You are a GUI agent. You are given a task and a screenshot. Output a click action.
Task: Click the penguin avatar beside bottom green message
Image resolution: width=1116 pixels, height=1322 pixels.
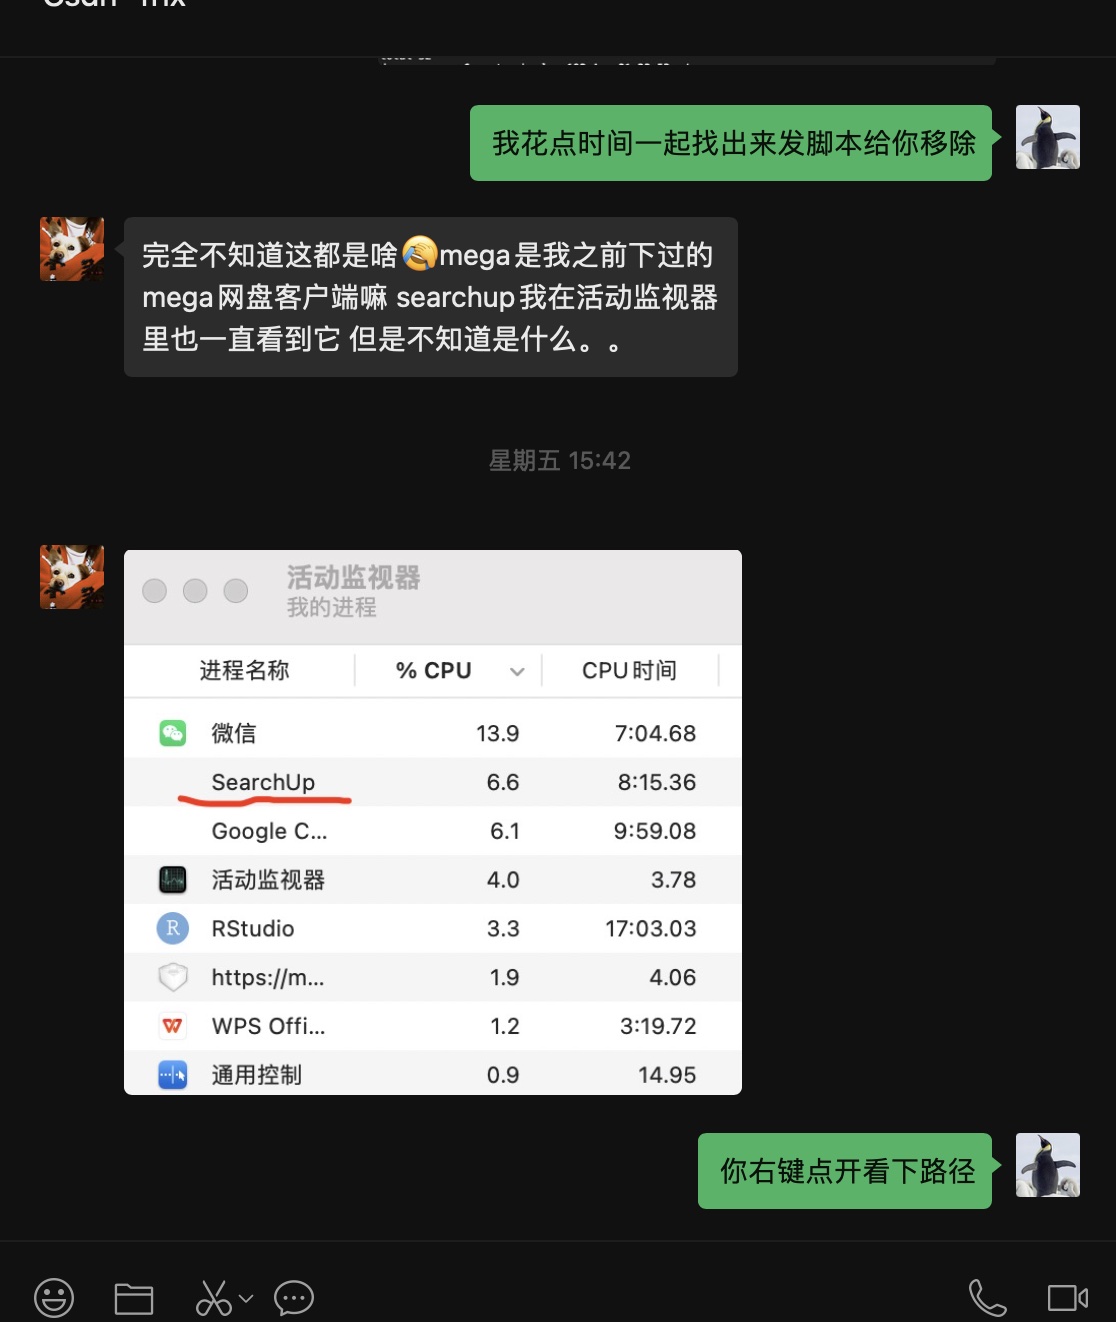1048,1165
